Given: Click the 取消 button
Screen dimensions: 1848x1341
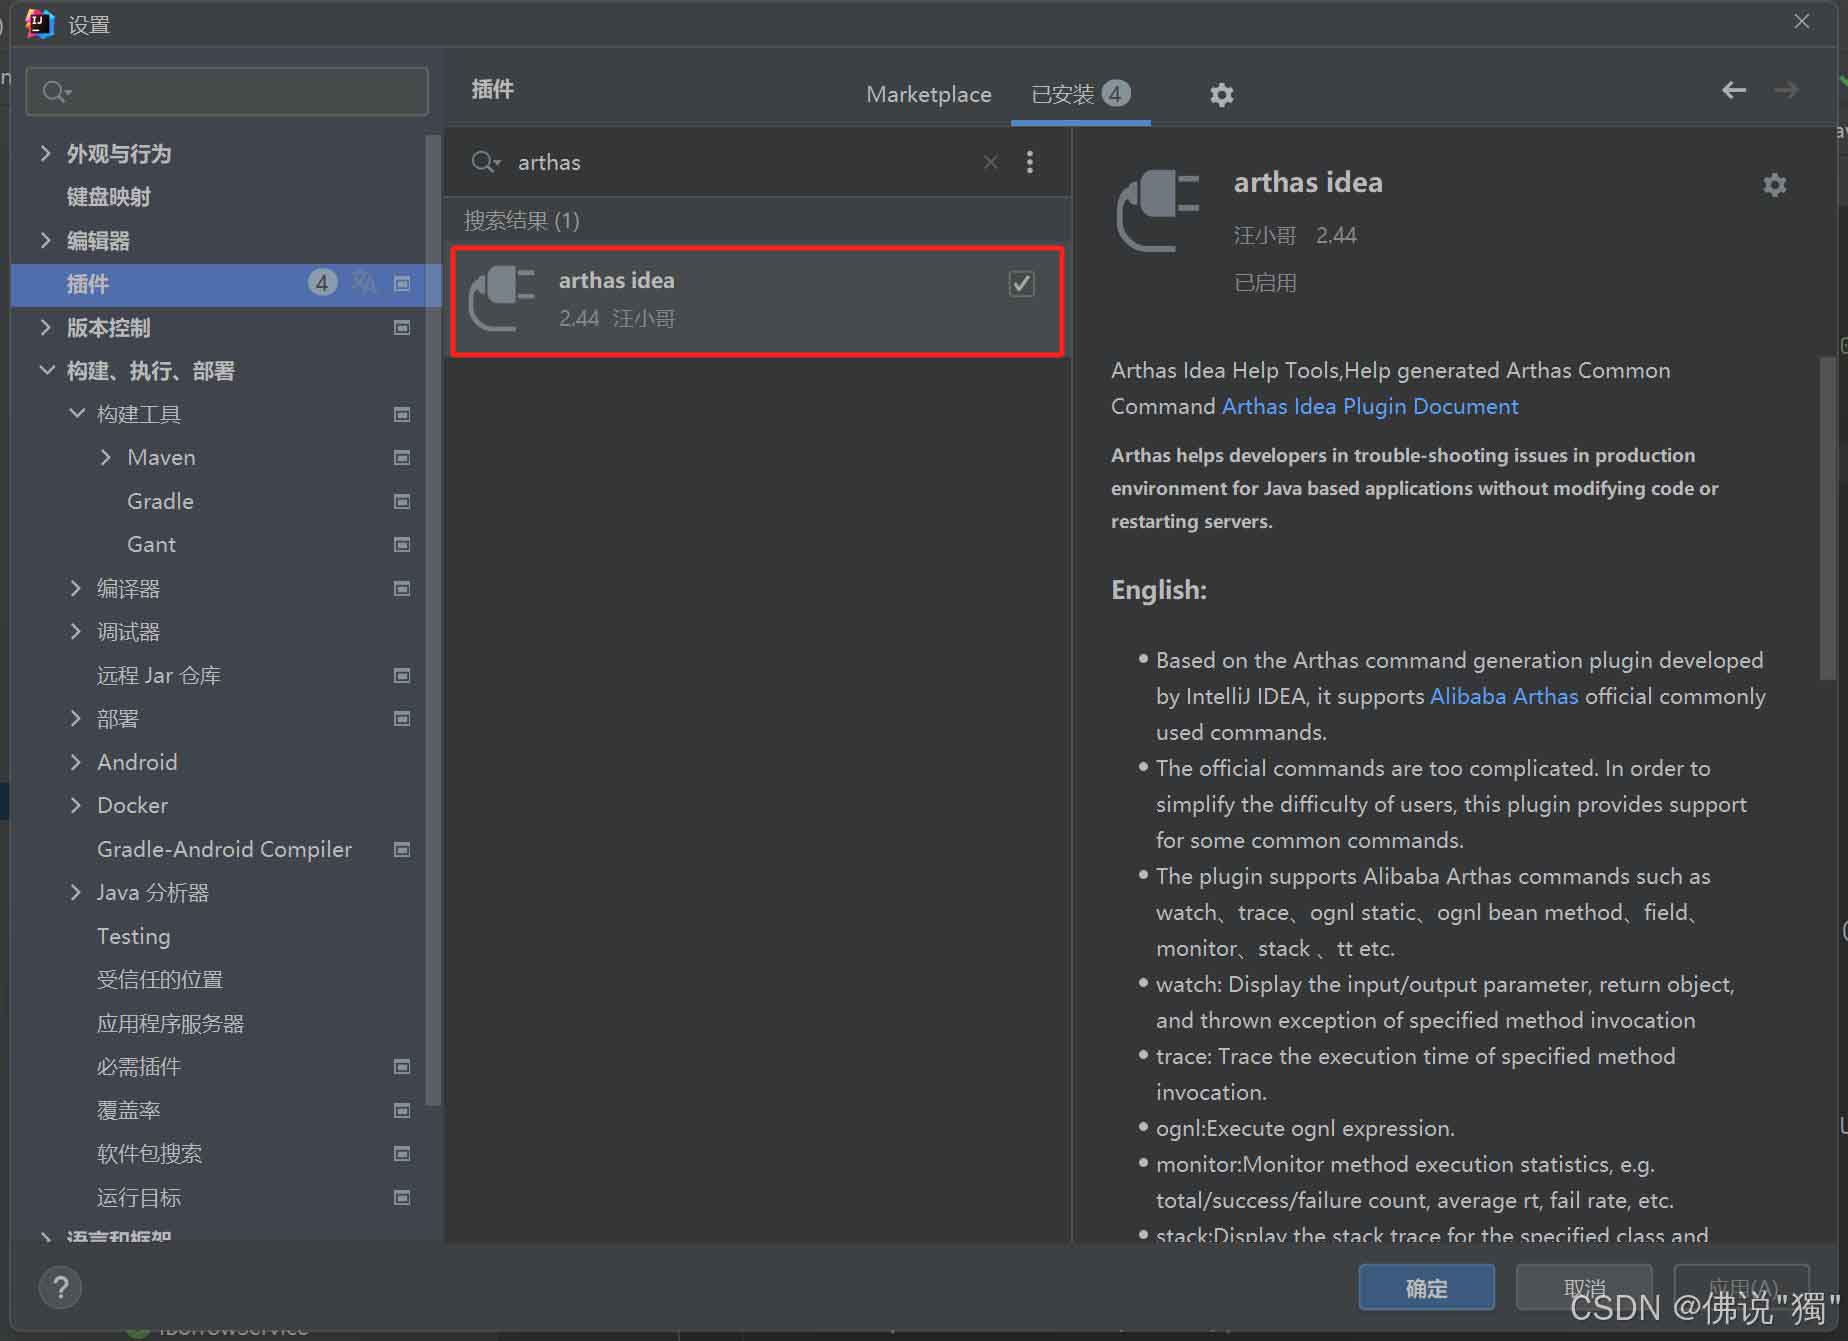Looking at the screenshot, I should [x=1584, y=1288].
